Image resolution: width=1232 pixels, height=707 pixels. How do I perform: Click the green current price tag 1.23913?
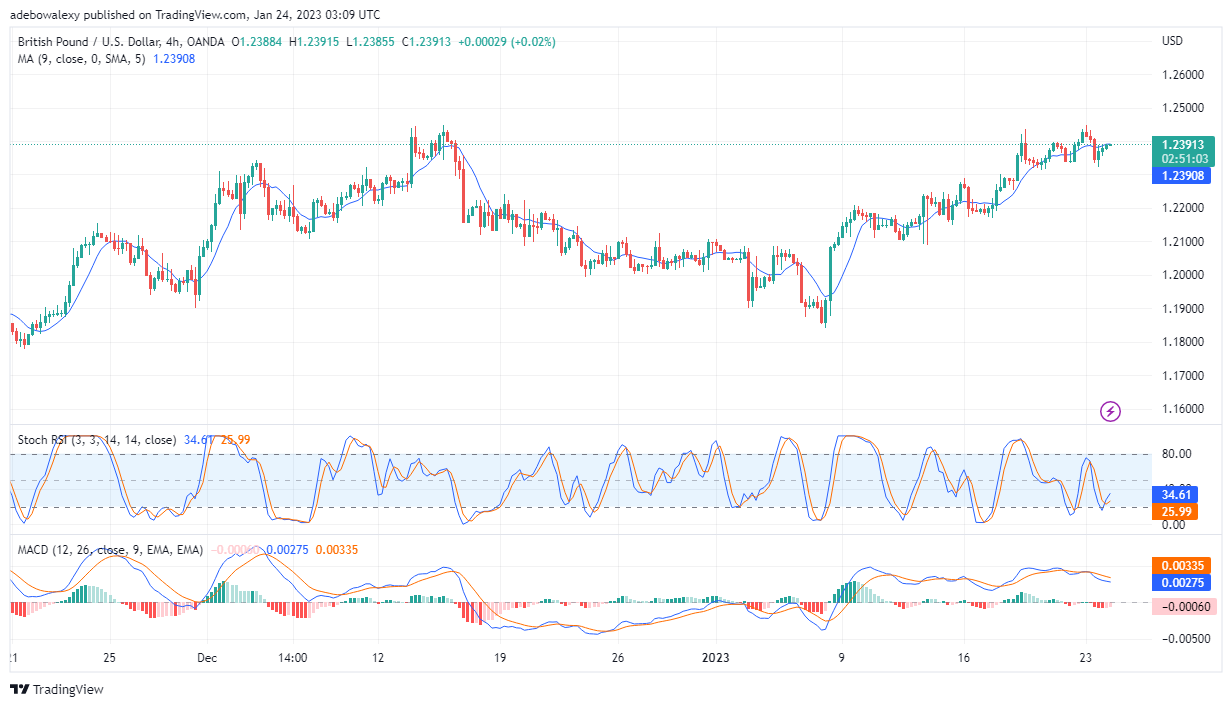point(1182,144)
